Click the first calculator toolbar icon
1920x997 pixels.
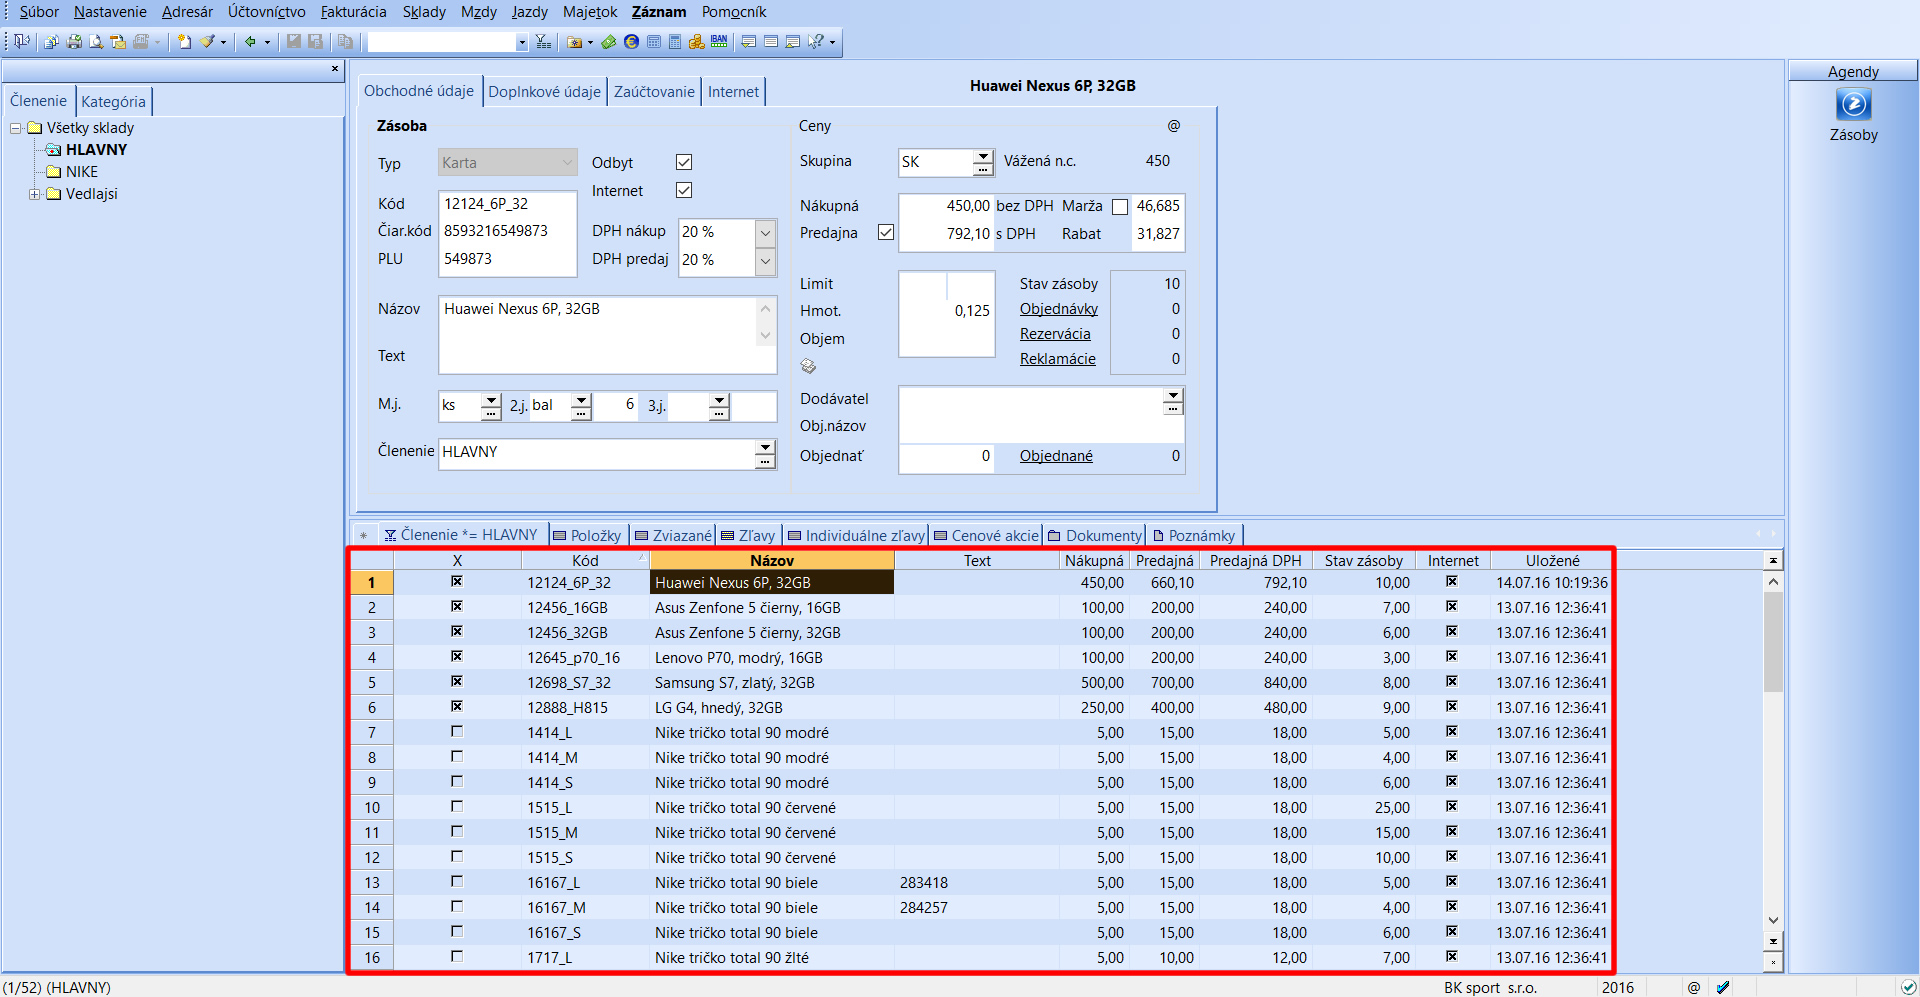(x=653, y=42)
